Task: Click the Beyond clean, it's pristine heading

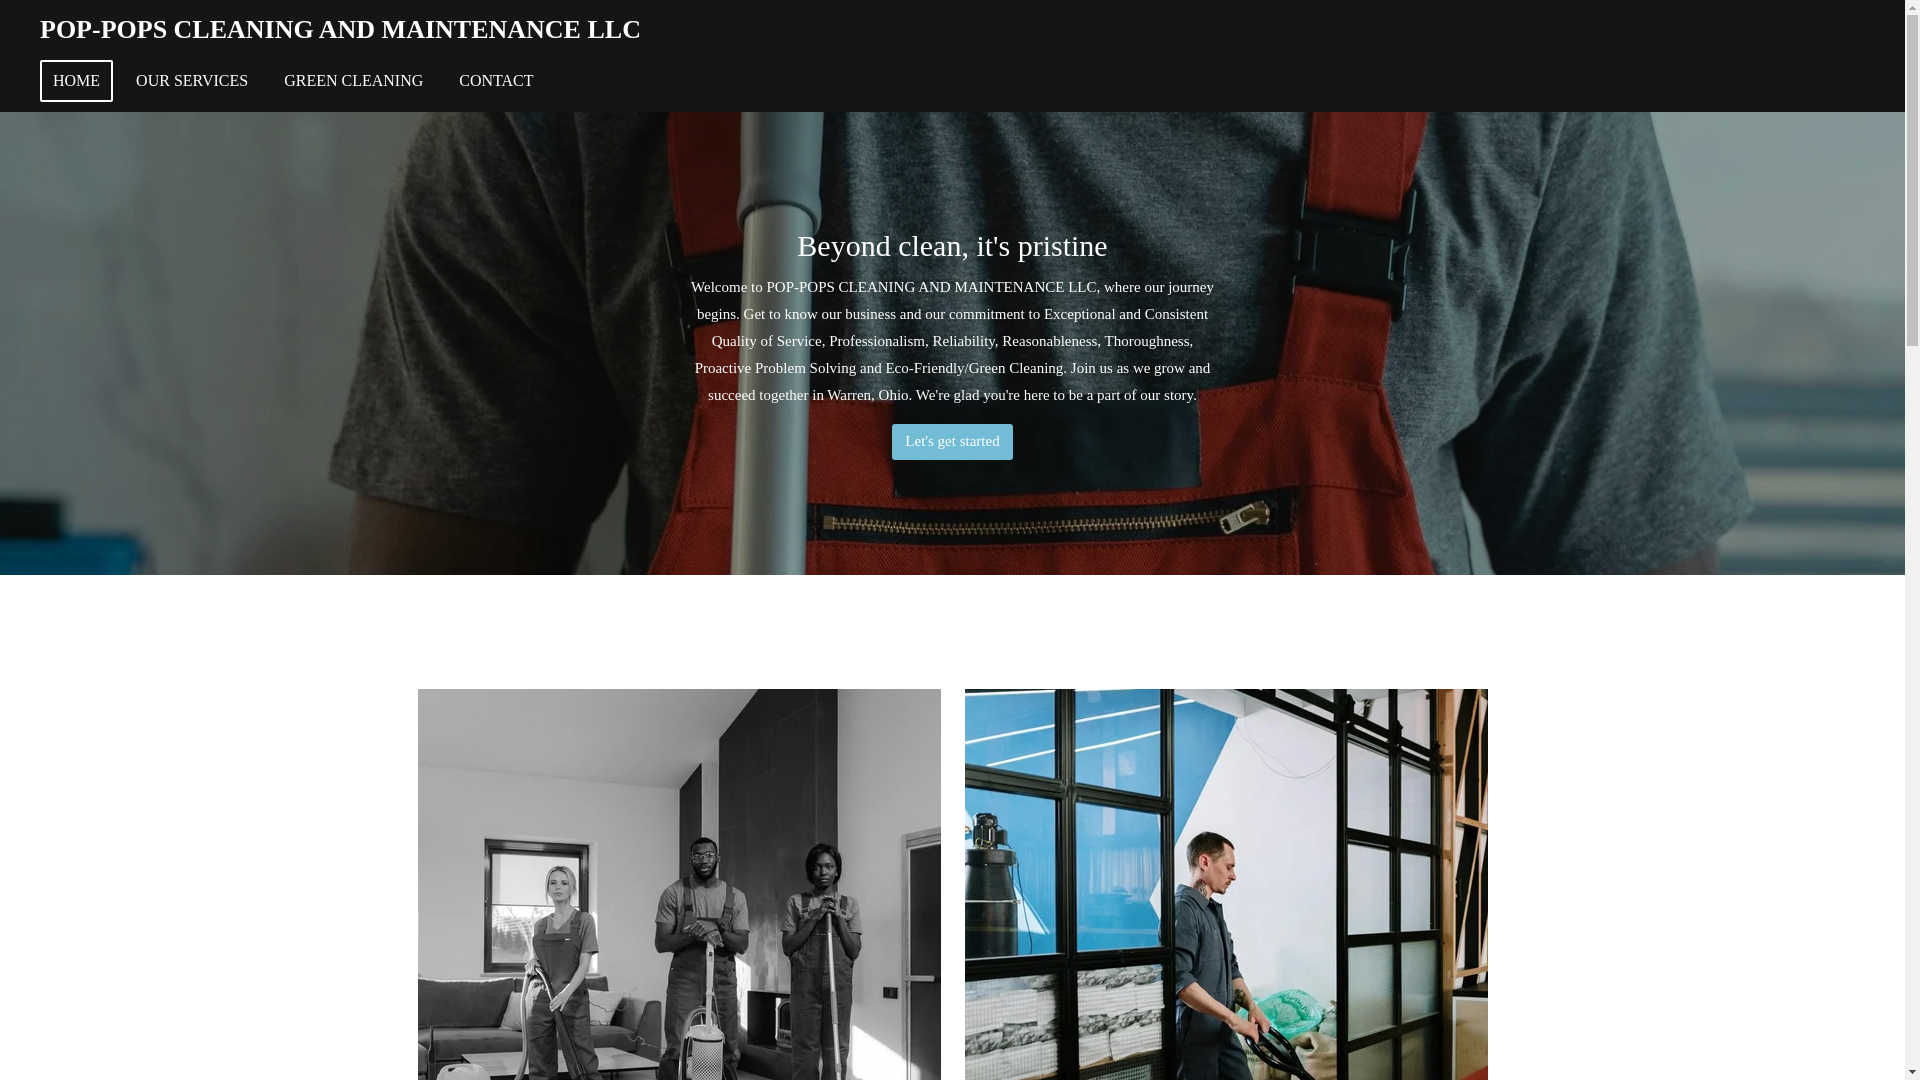Action: pyautogui.click(x=952, y=246)
